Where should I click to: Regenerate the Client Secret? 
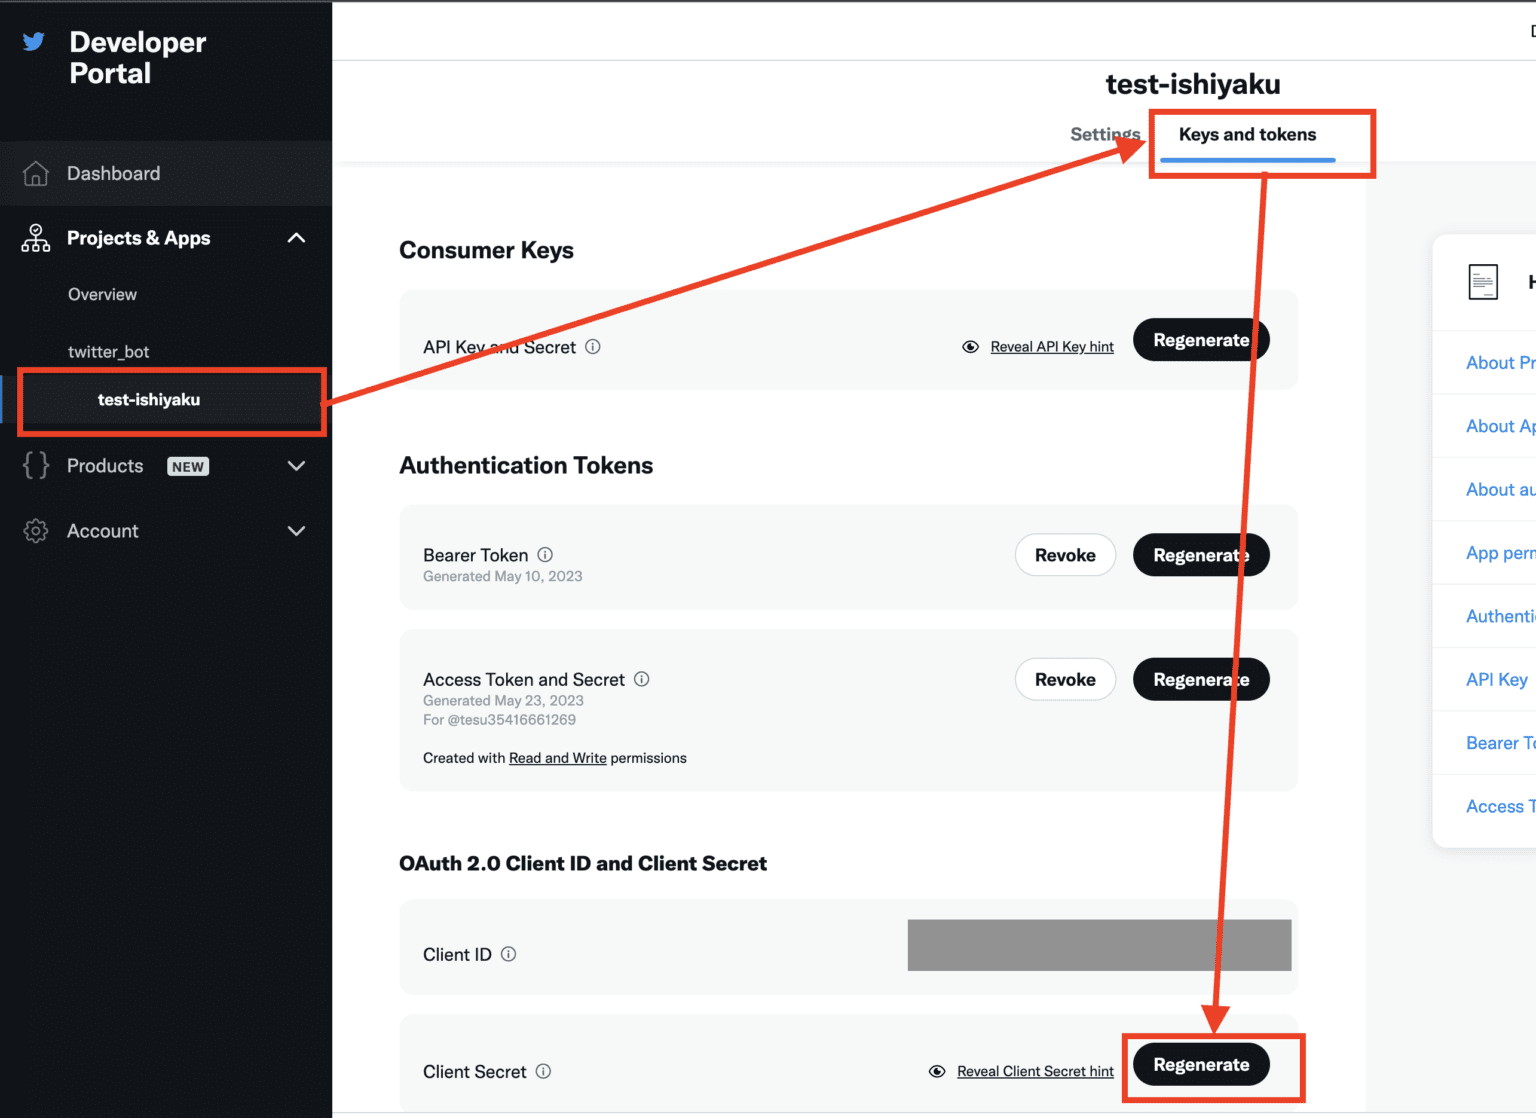coord(1201,1065)
